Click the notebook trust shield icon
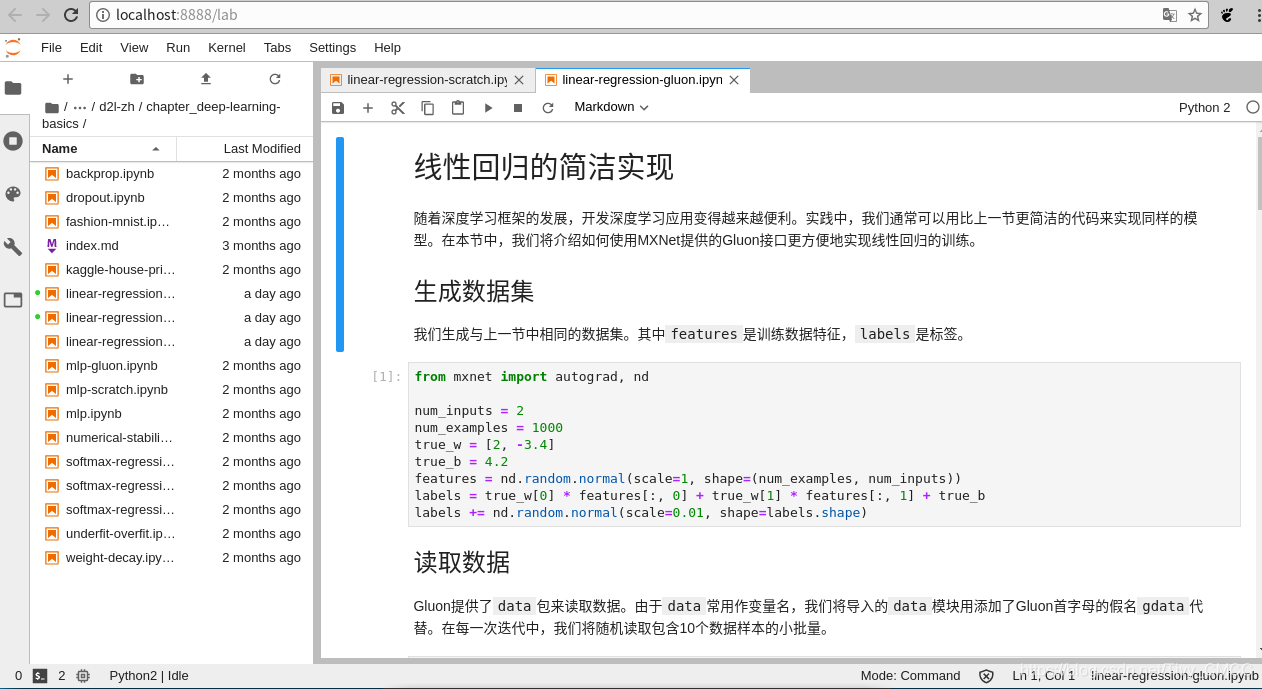The height and width of the screenshot is (689, 1262). click(986, 676)
